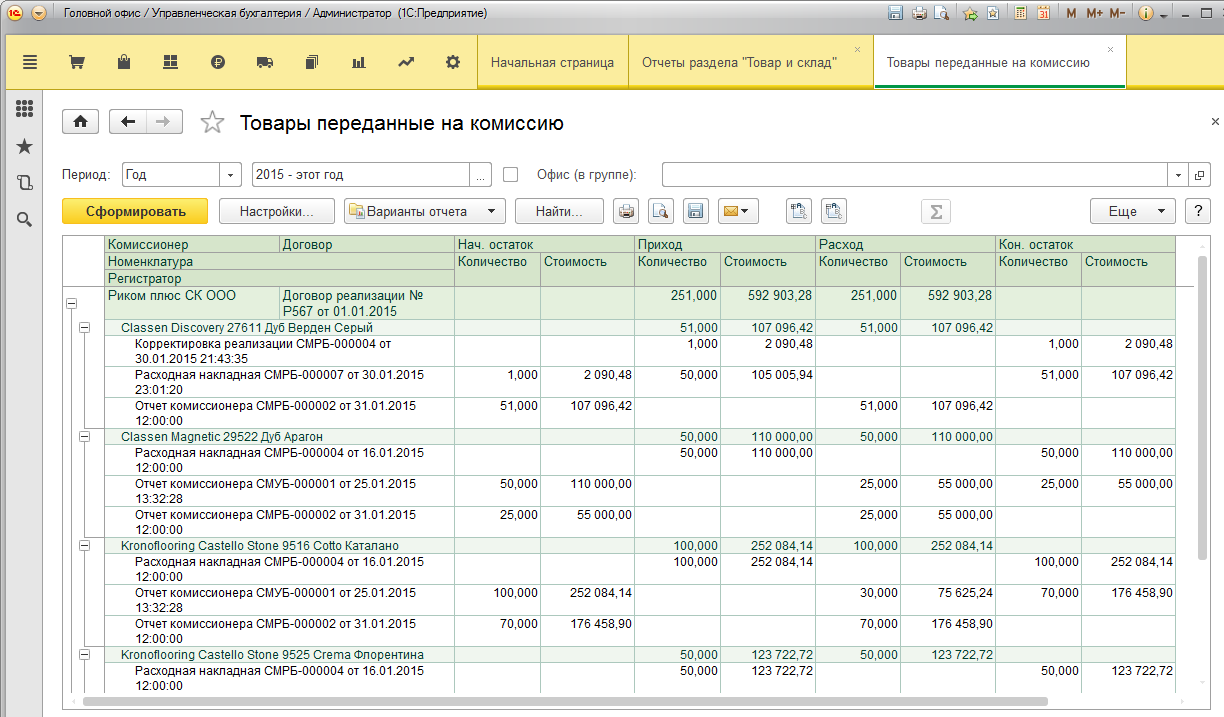Viewport: 1224px width, 717px height.
Task: Open print preview in the report toolbar
Action: click(x=660, y=211)
